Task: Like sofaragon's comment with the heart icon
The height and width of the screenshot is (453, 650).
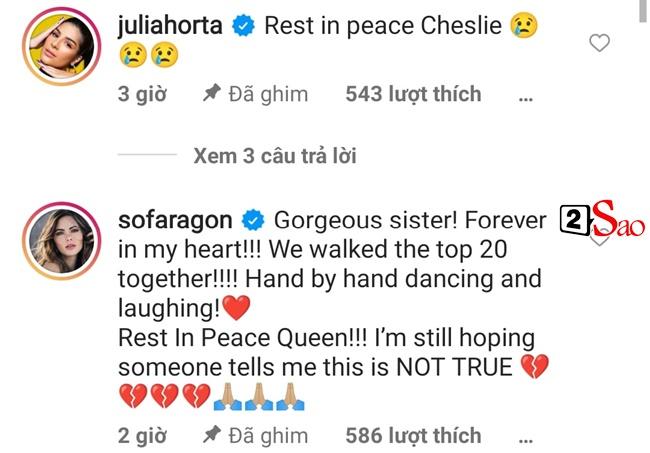Action: click(x=599, y=239)
